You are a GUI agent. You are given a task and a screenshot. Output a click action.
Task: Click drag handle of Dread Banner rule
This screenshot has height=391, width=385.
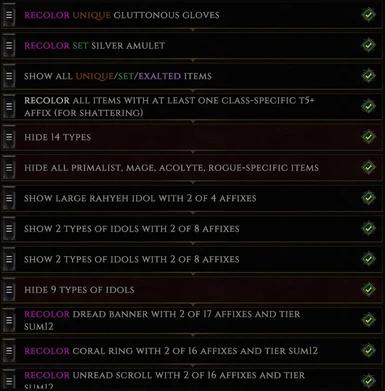pos(9,320)
